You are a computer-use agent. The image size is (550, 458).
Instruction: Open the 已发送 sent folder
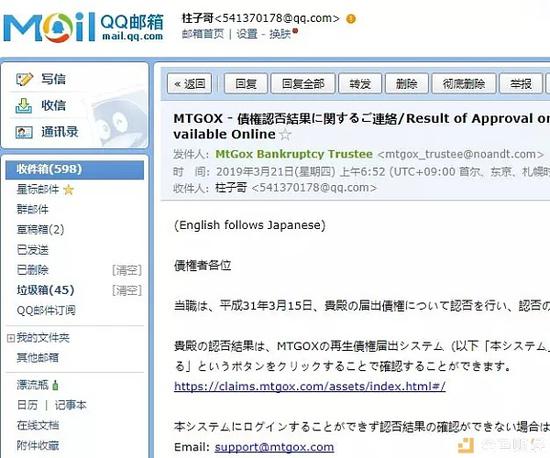(x=32, y=250)
